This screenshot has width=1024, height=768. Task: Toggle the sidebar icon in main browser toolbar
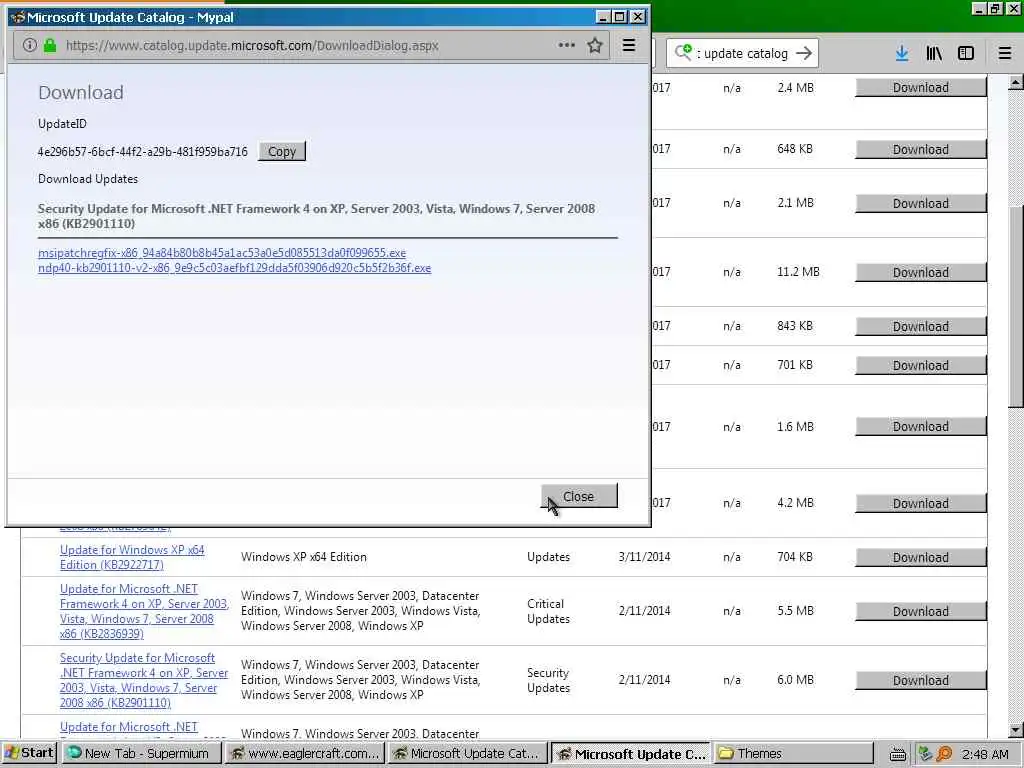tap(966, 54)
